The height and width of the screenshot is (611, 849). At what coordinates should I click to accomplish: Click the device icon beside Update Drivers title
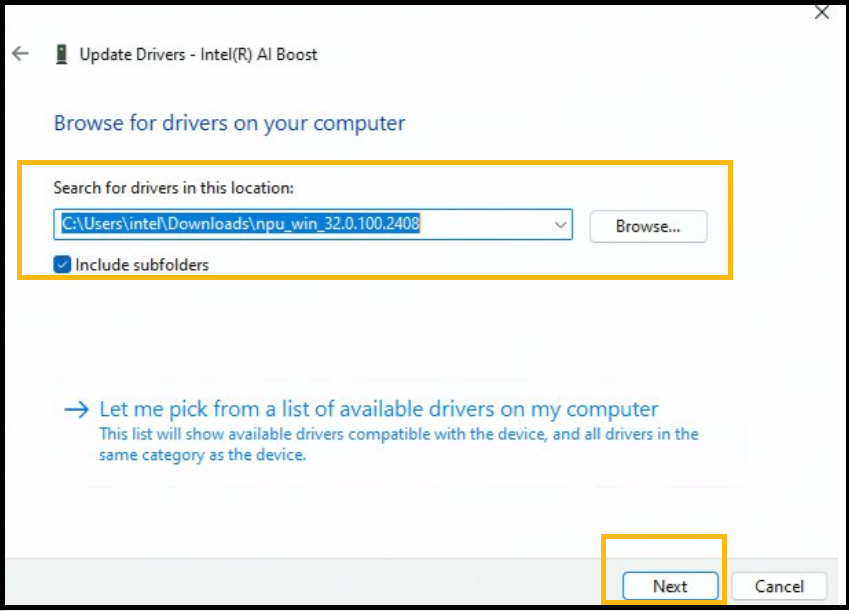click(62, 54)
